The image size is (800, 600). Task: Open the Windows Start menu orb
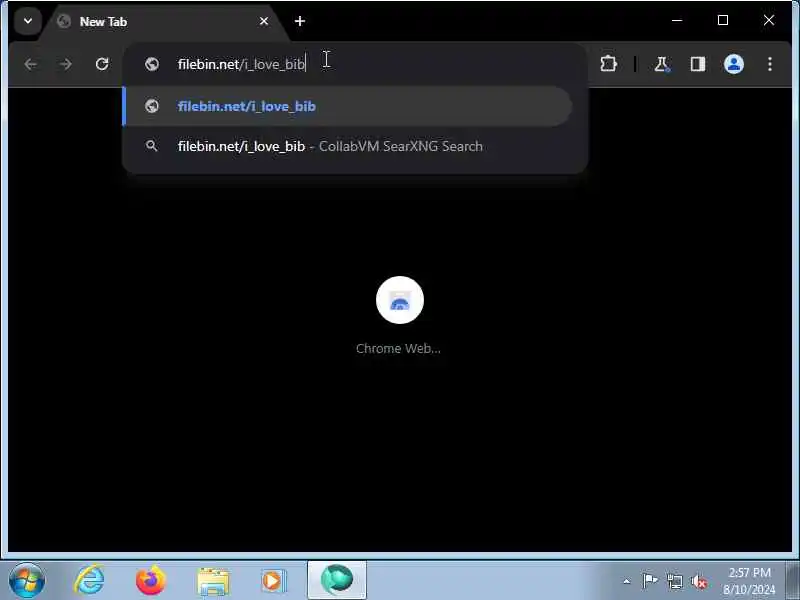[27, 581]
